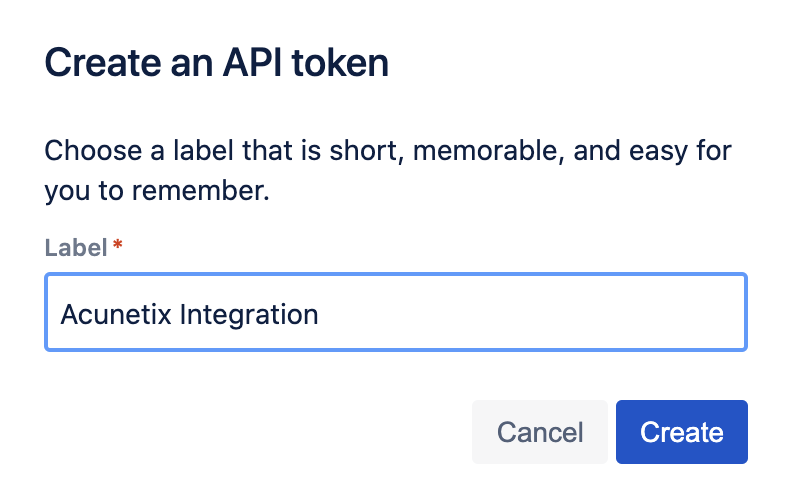Click 'you to remember.' description line

[157, 191]
